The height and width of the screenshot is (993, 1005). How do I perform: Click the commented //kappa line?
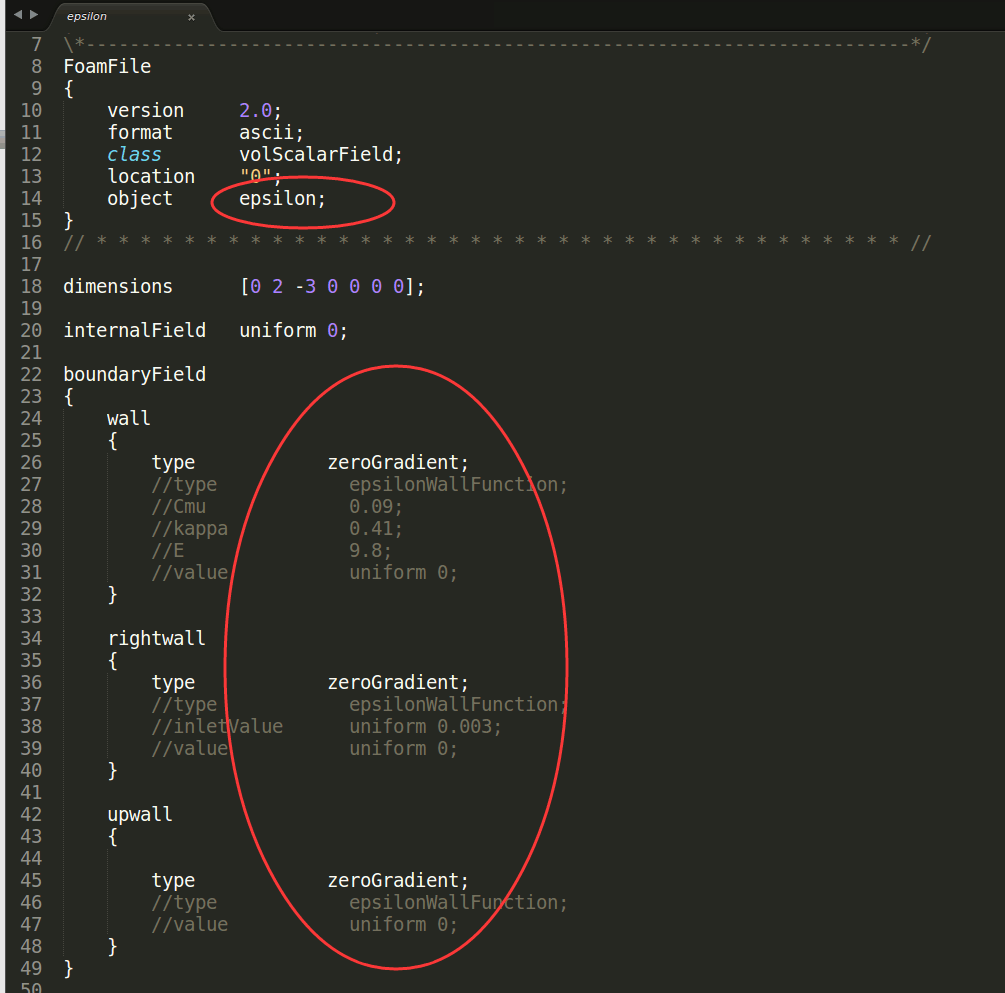click(190, 528)
